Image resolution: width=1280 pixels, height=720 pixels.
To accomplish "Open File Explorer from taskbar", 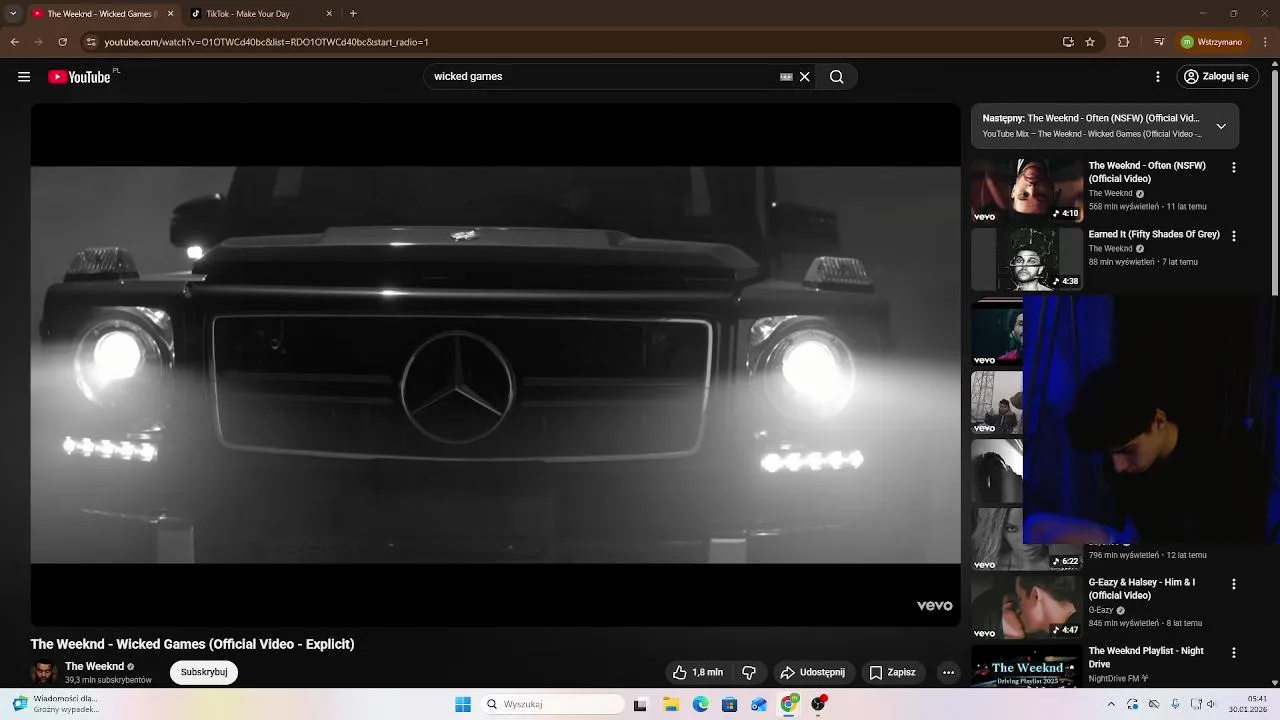I will (670, 705).
